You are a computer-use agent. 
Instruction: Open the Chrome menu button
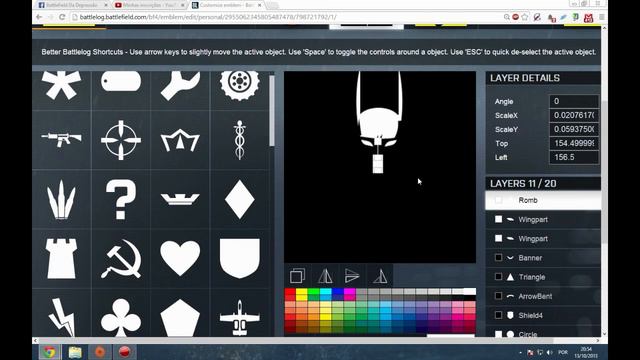[602, 17]
